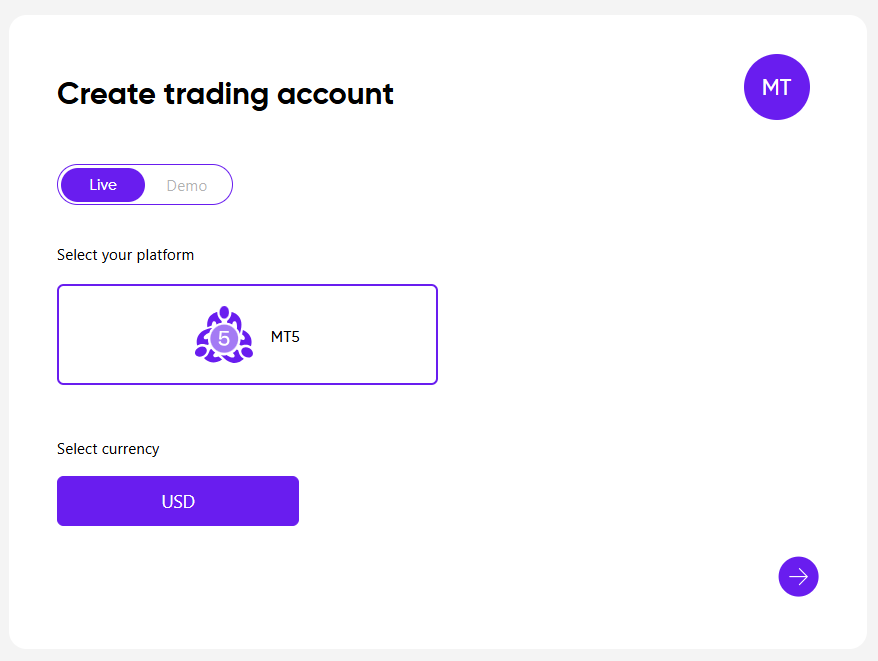878x661 pixels.
Task: Toggle the Live/Demo account switch
Action: (145, 185)
